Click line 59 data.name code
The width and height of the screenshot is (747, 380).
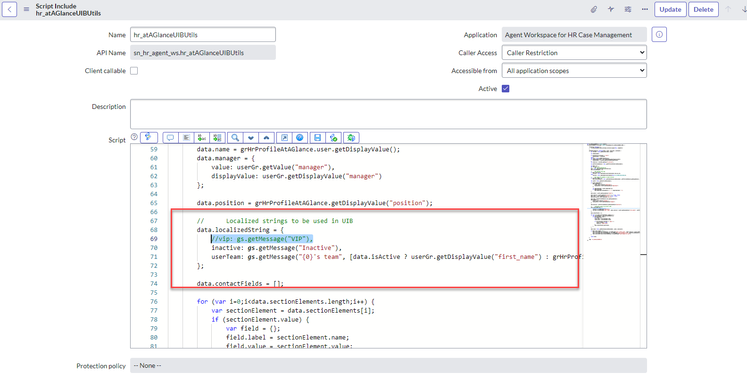tap(298, 149)
